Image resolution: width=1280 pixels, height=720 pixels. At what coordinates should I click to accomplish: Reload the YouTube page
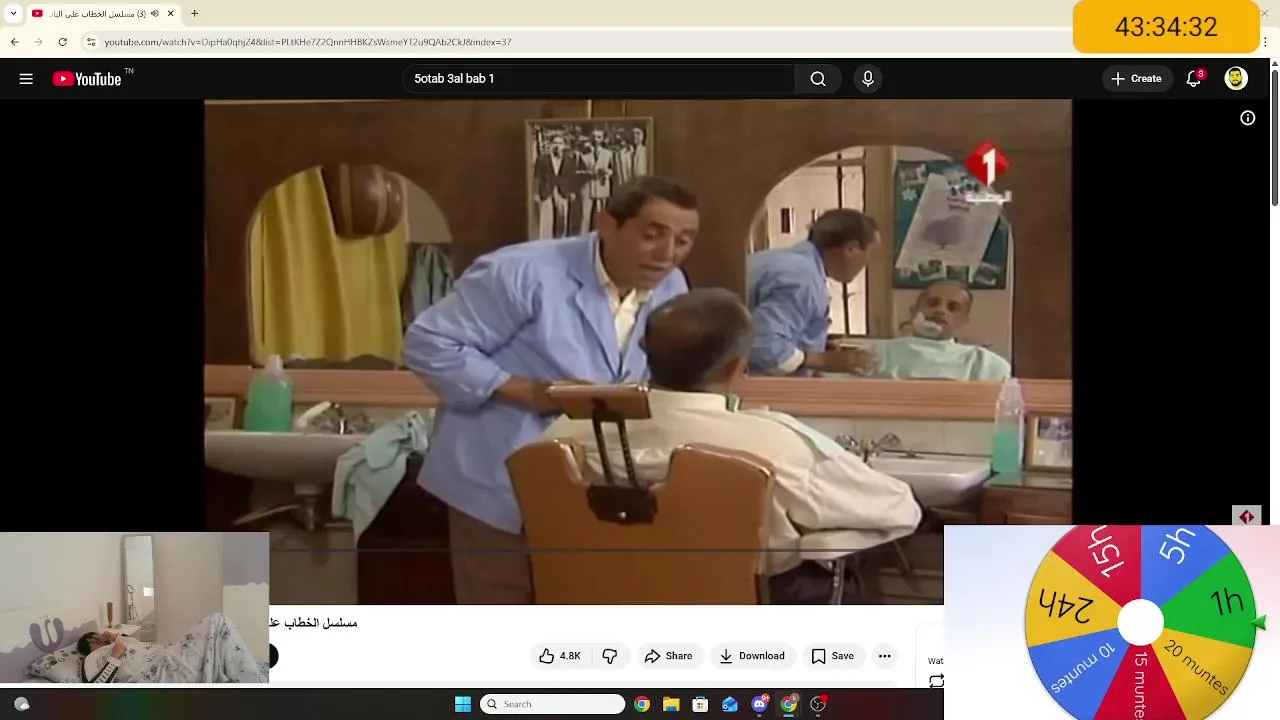point(63,42)
